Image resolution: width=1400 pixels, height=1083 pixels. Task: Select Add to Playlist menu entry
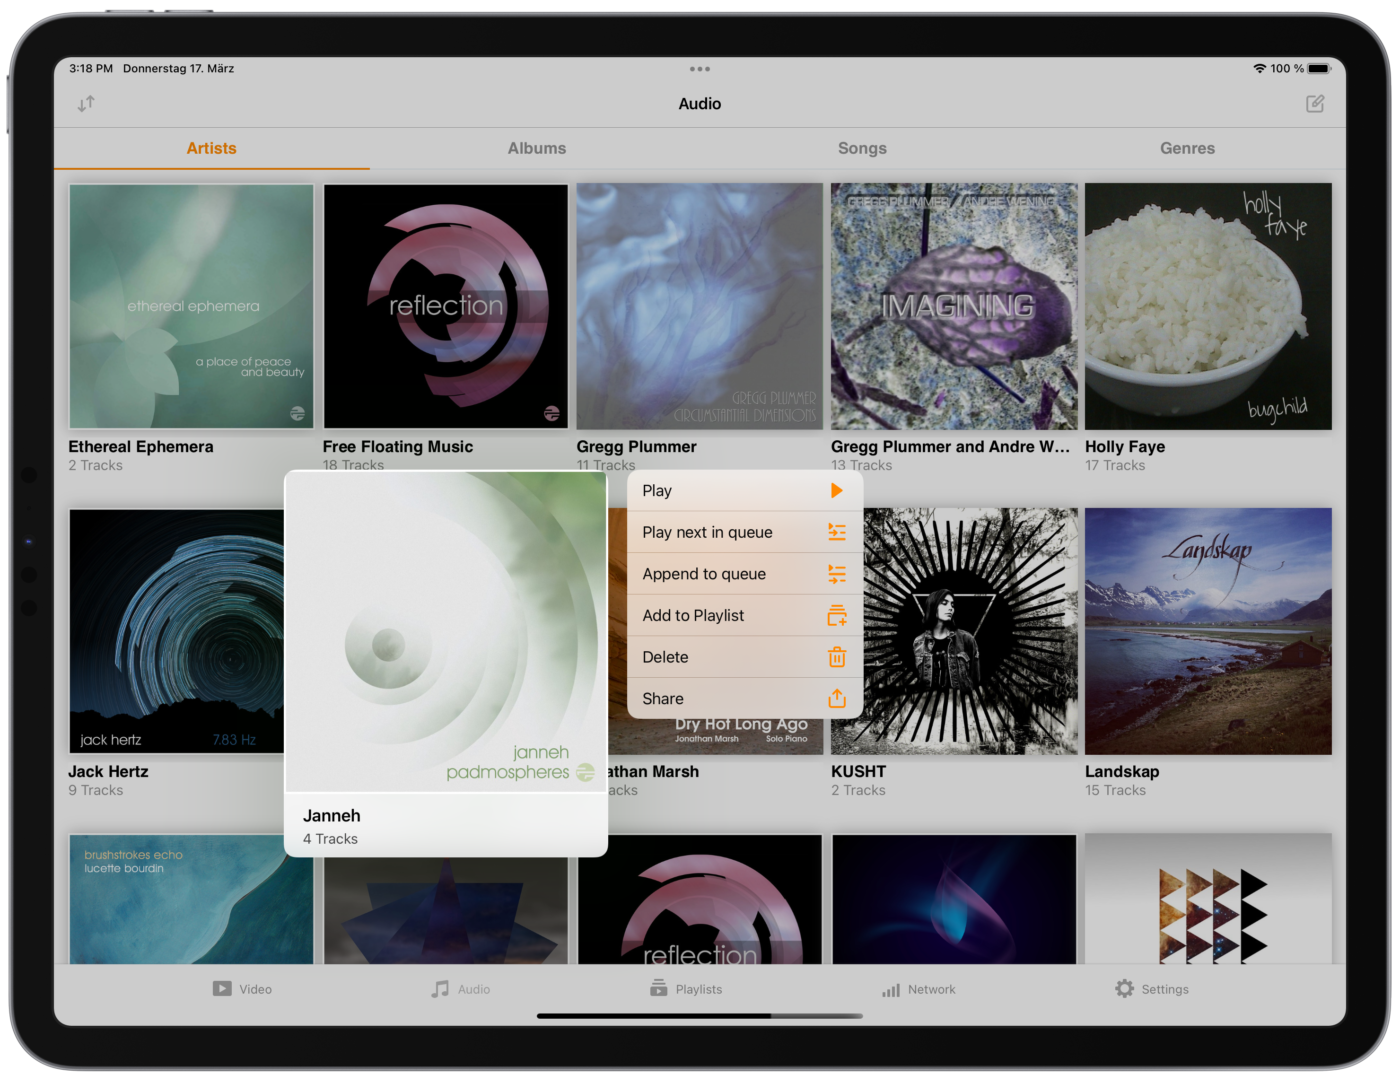(744, 616)
